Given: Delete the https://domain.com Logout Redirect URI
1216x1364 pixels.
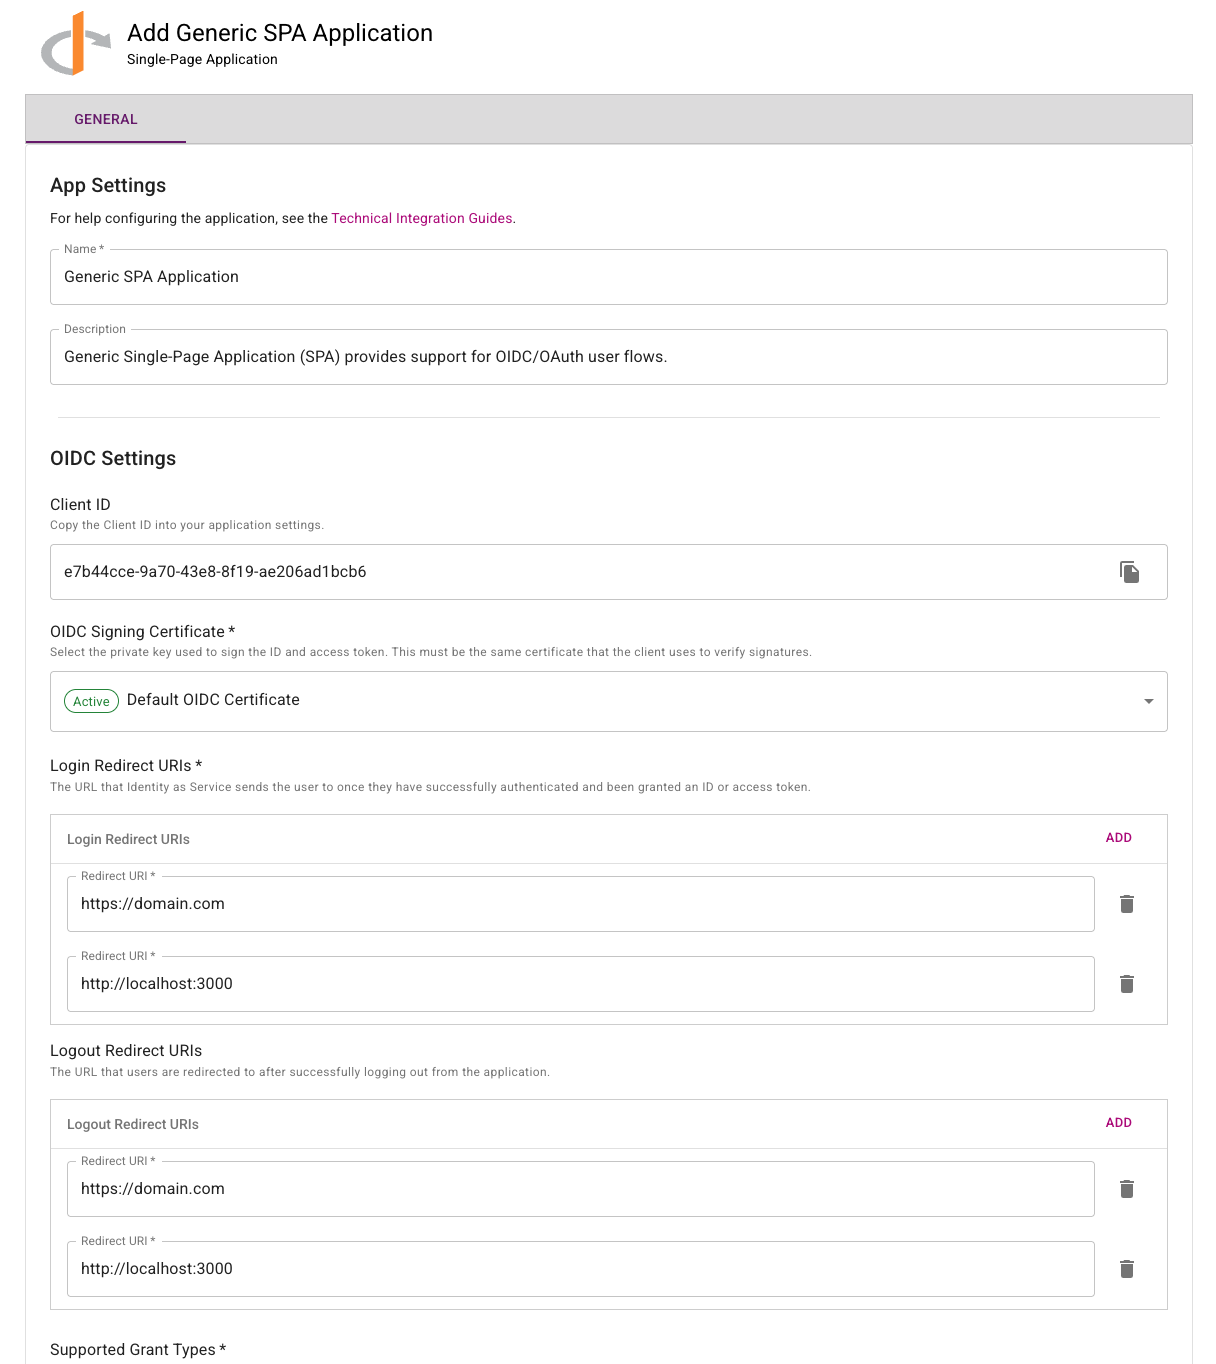Looking at the screenshot, I should pyautogui.click(x=1126, y=1189).
